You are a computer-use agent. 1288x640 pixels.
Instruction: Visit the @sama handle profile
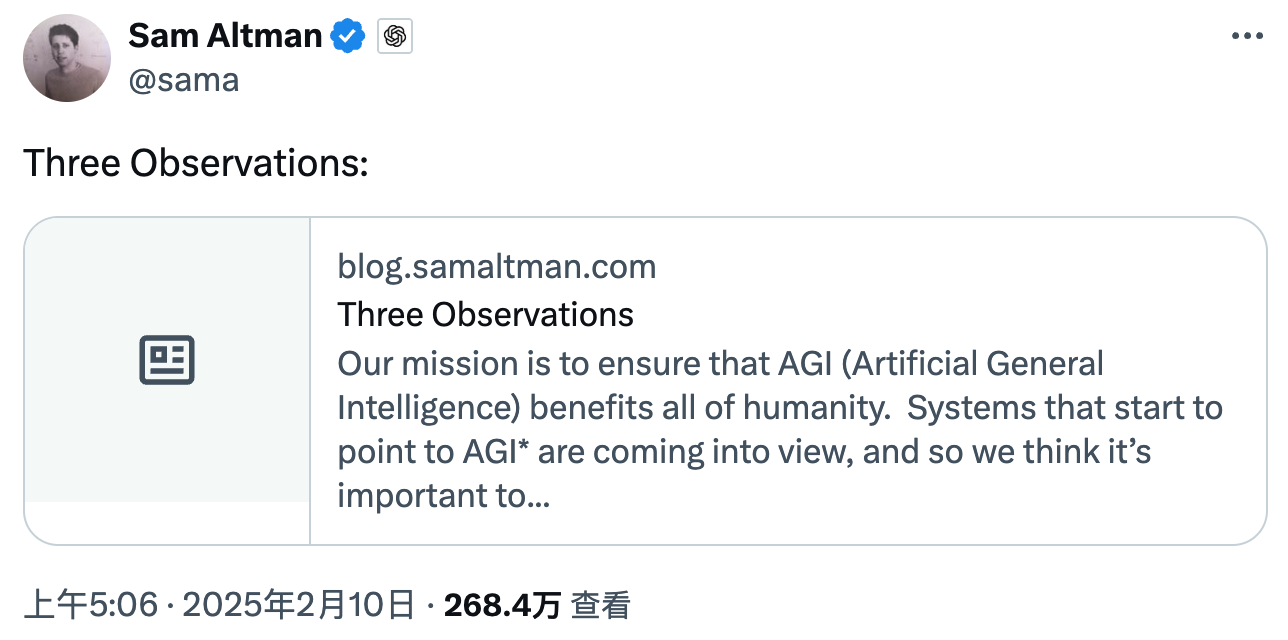pyautogui.click(x=184, y=80)
